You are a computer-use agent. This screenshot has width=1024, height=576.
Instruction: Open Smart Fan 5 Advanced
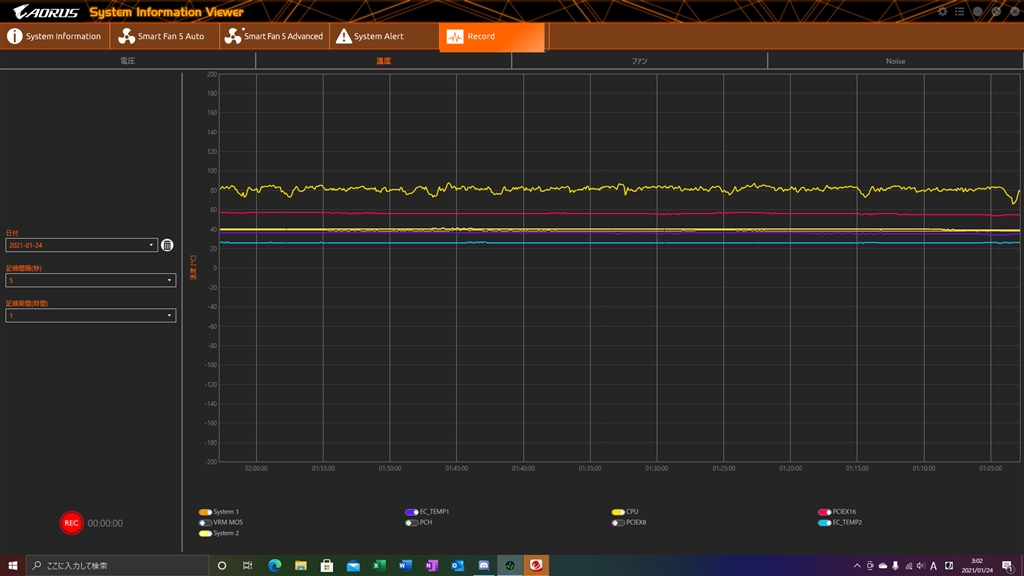point(274,37)
